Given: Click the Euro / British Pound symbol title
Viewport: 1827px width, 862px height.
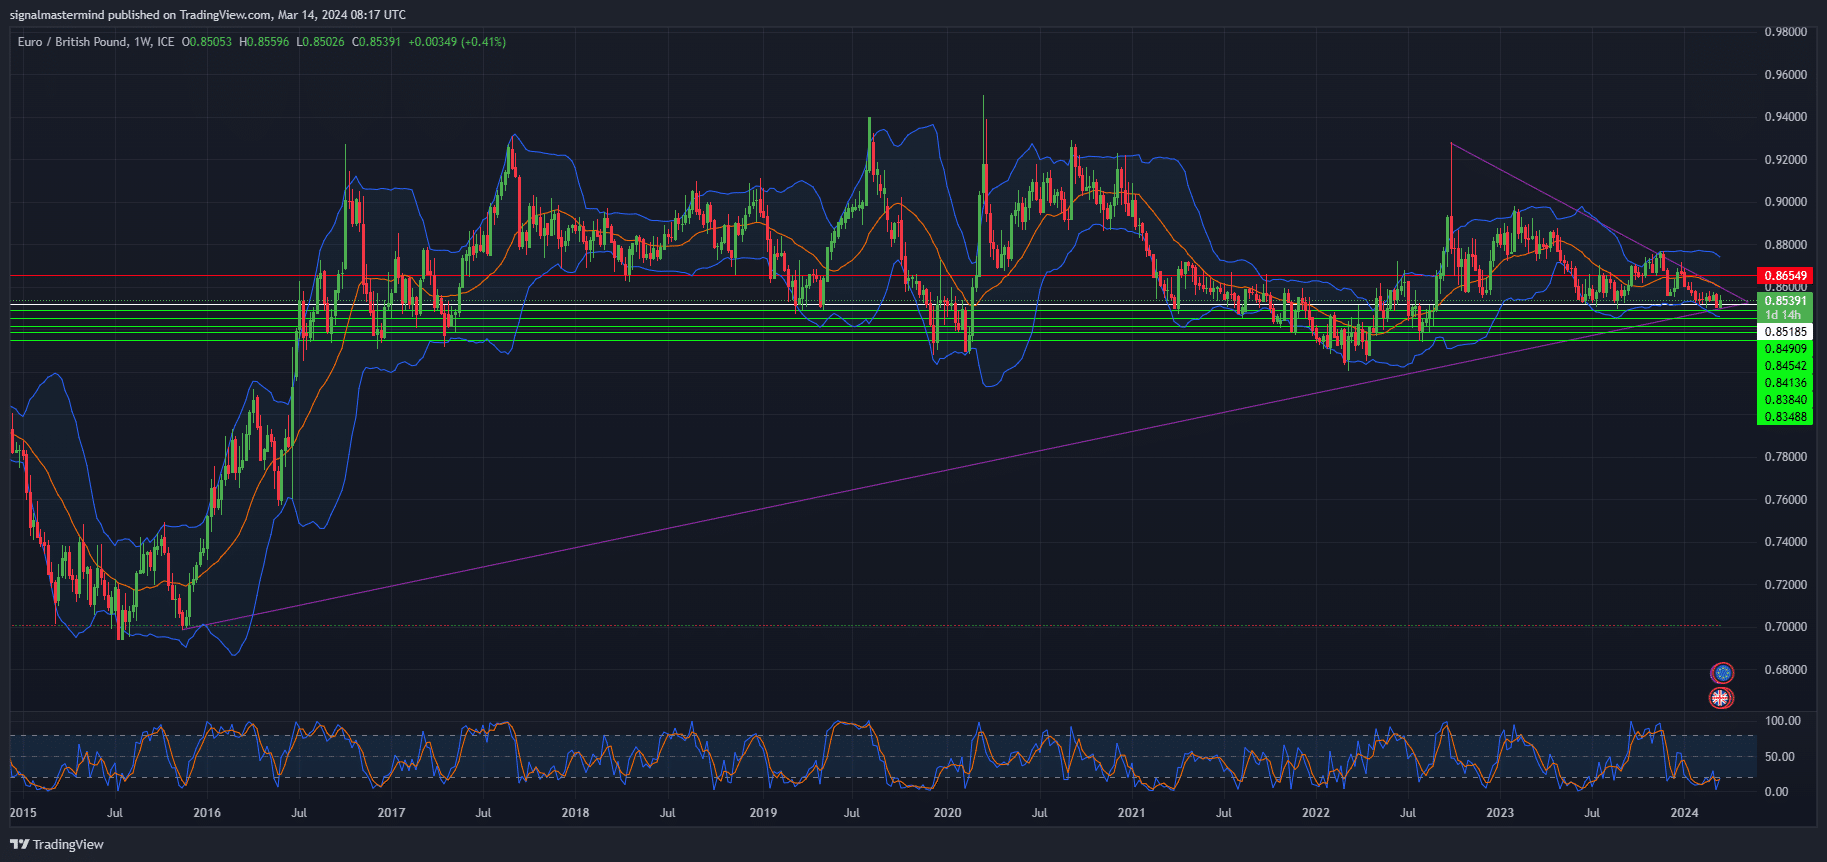Looking at the screenshot, I should point(72,42).
